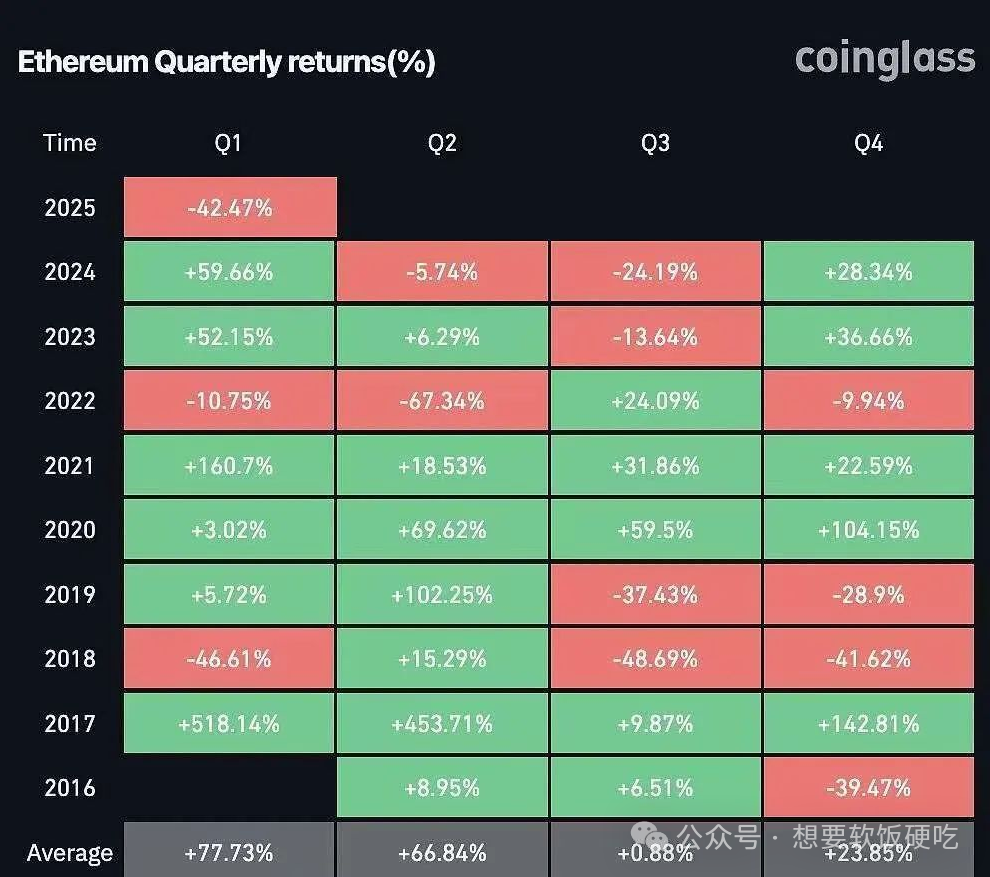
Task: Select the 2018 Q3 -48.69% cell
Action: point(655,659)
